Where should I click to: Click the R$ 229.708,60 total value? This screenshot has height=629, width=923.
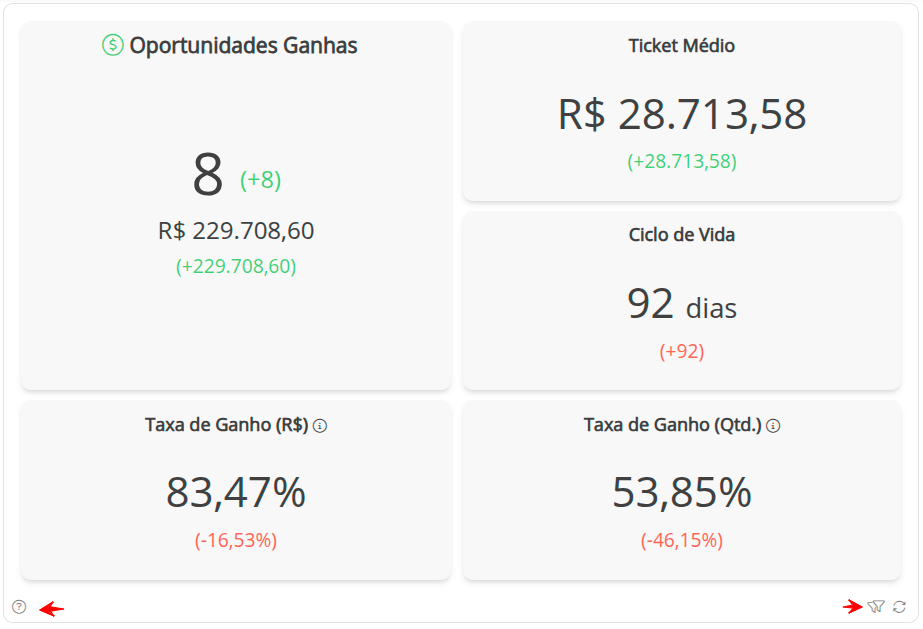point(236,231)
